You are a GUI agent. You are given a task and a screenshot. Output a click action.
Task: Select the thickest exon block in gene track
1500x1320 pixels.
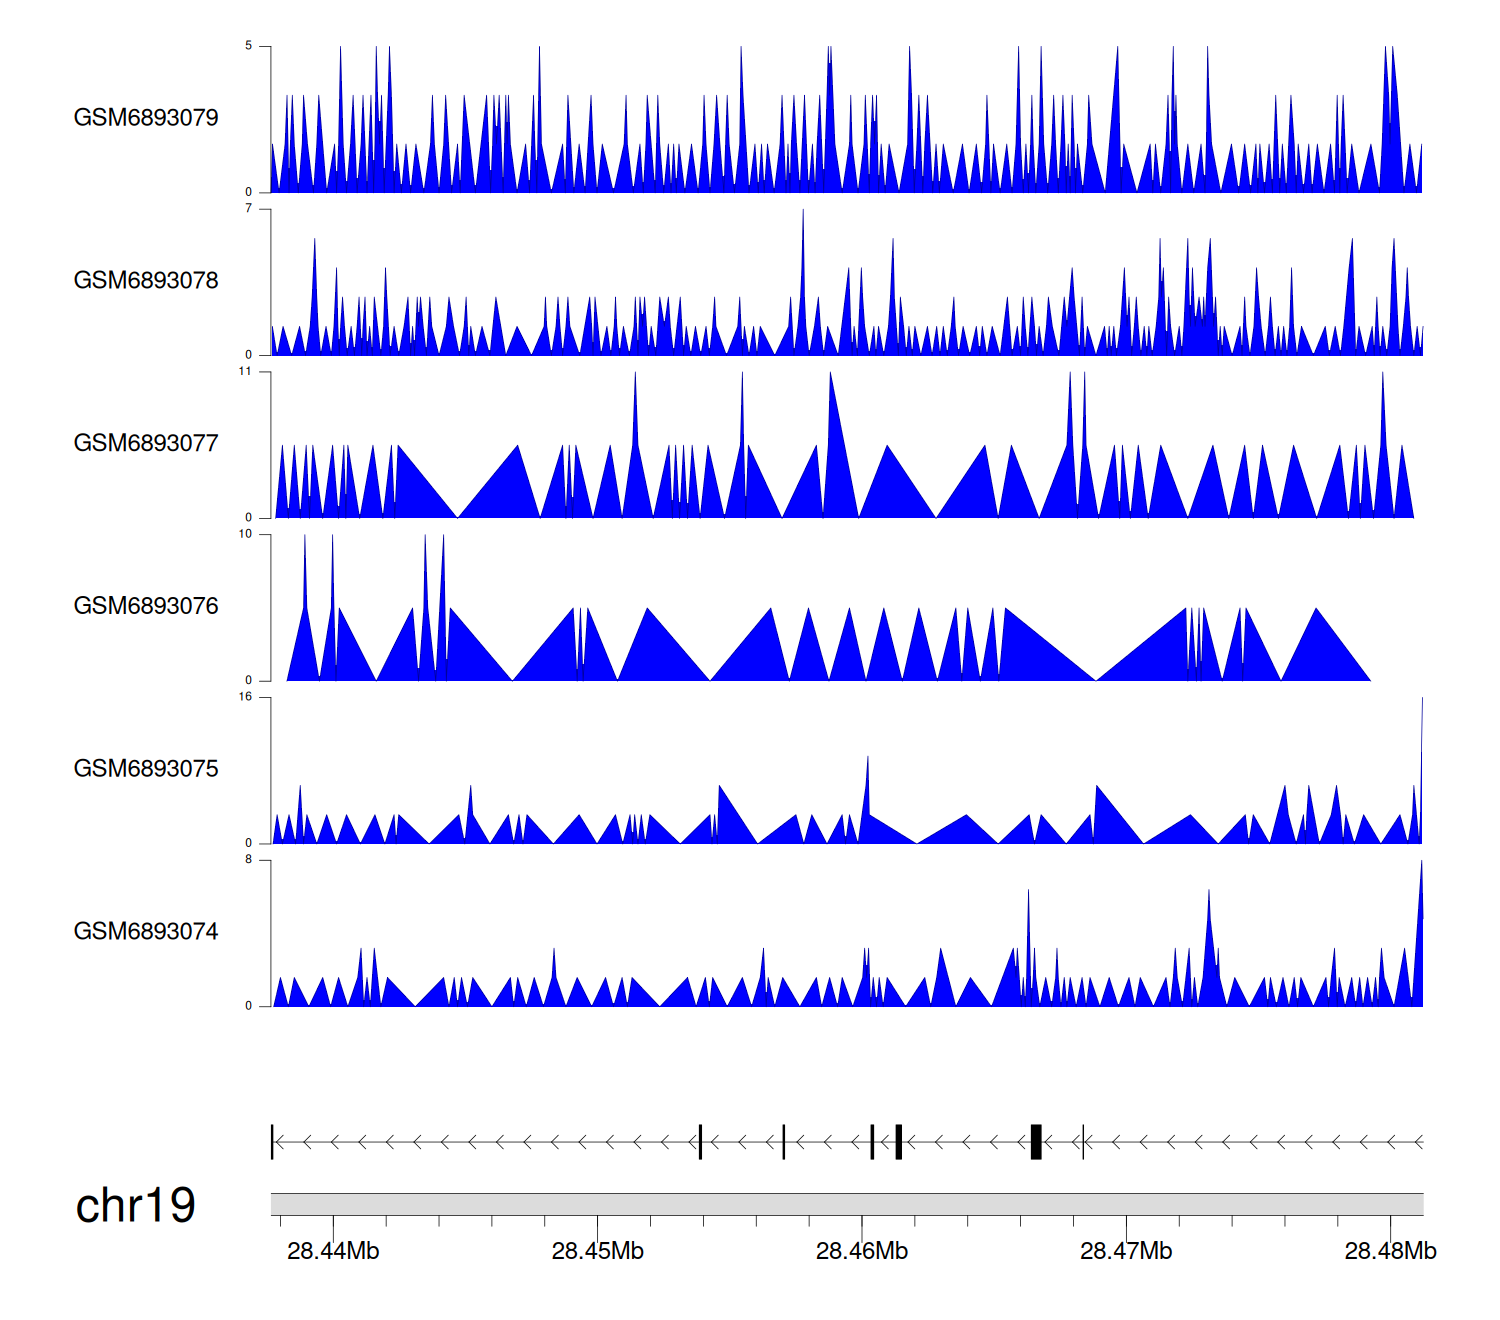click(1036, 1142)
